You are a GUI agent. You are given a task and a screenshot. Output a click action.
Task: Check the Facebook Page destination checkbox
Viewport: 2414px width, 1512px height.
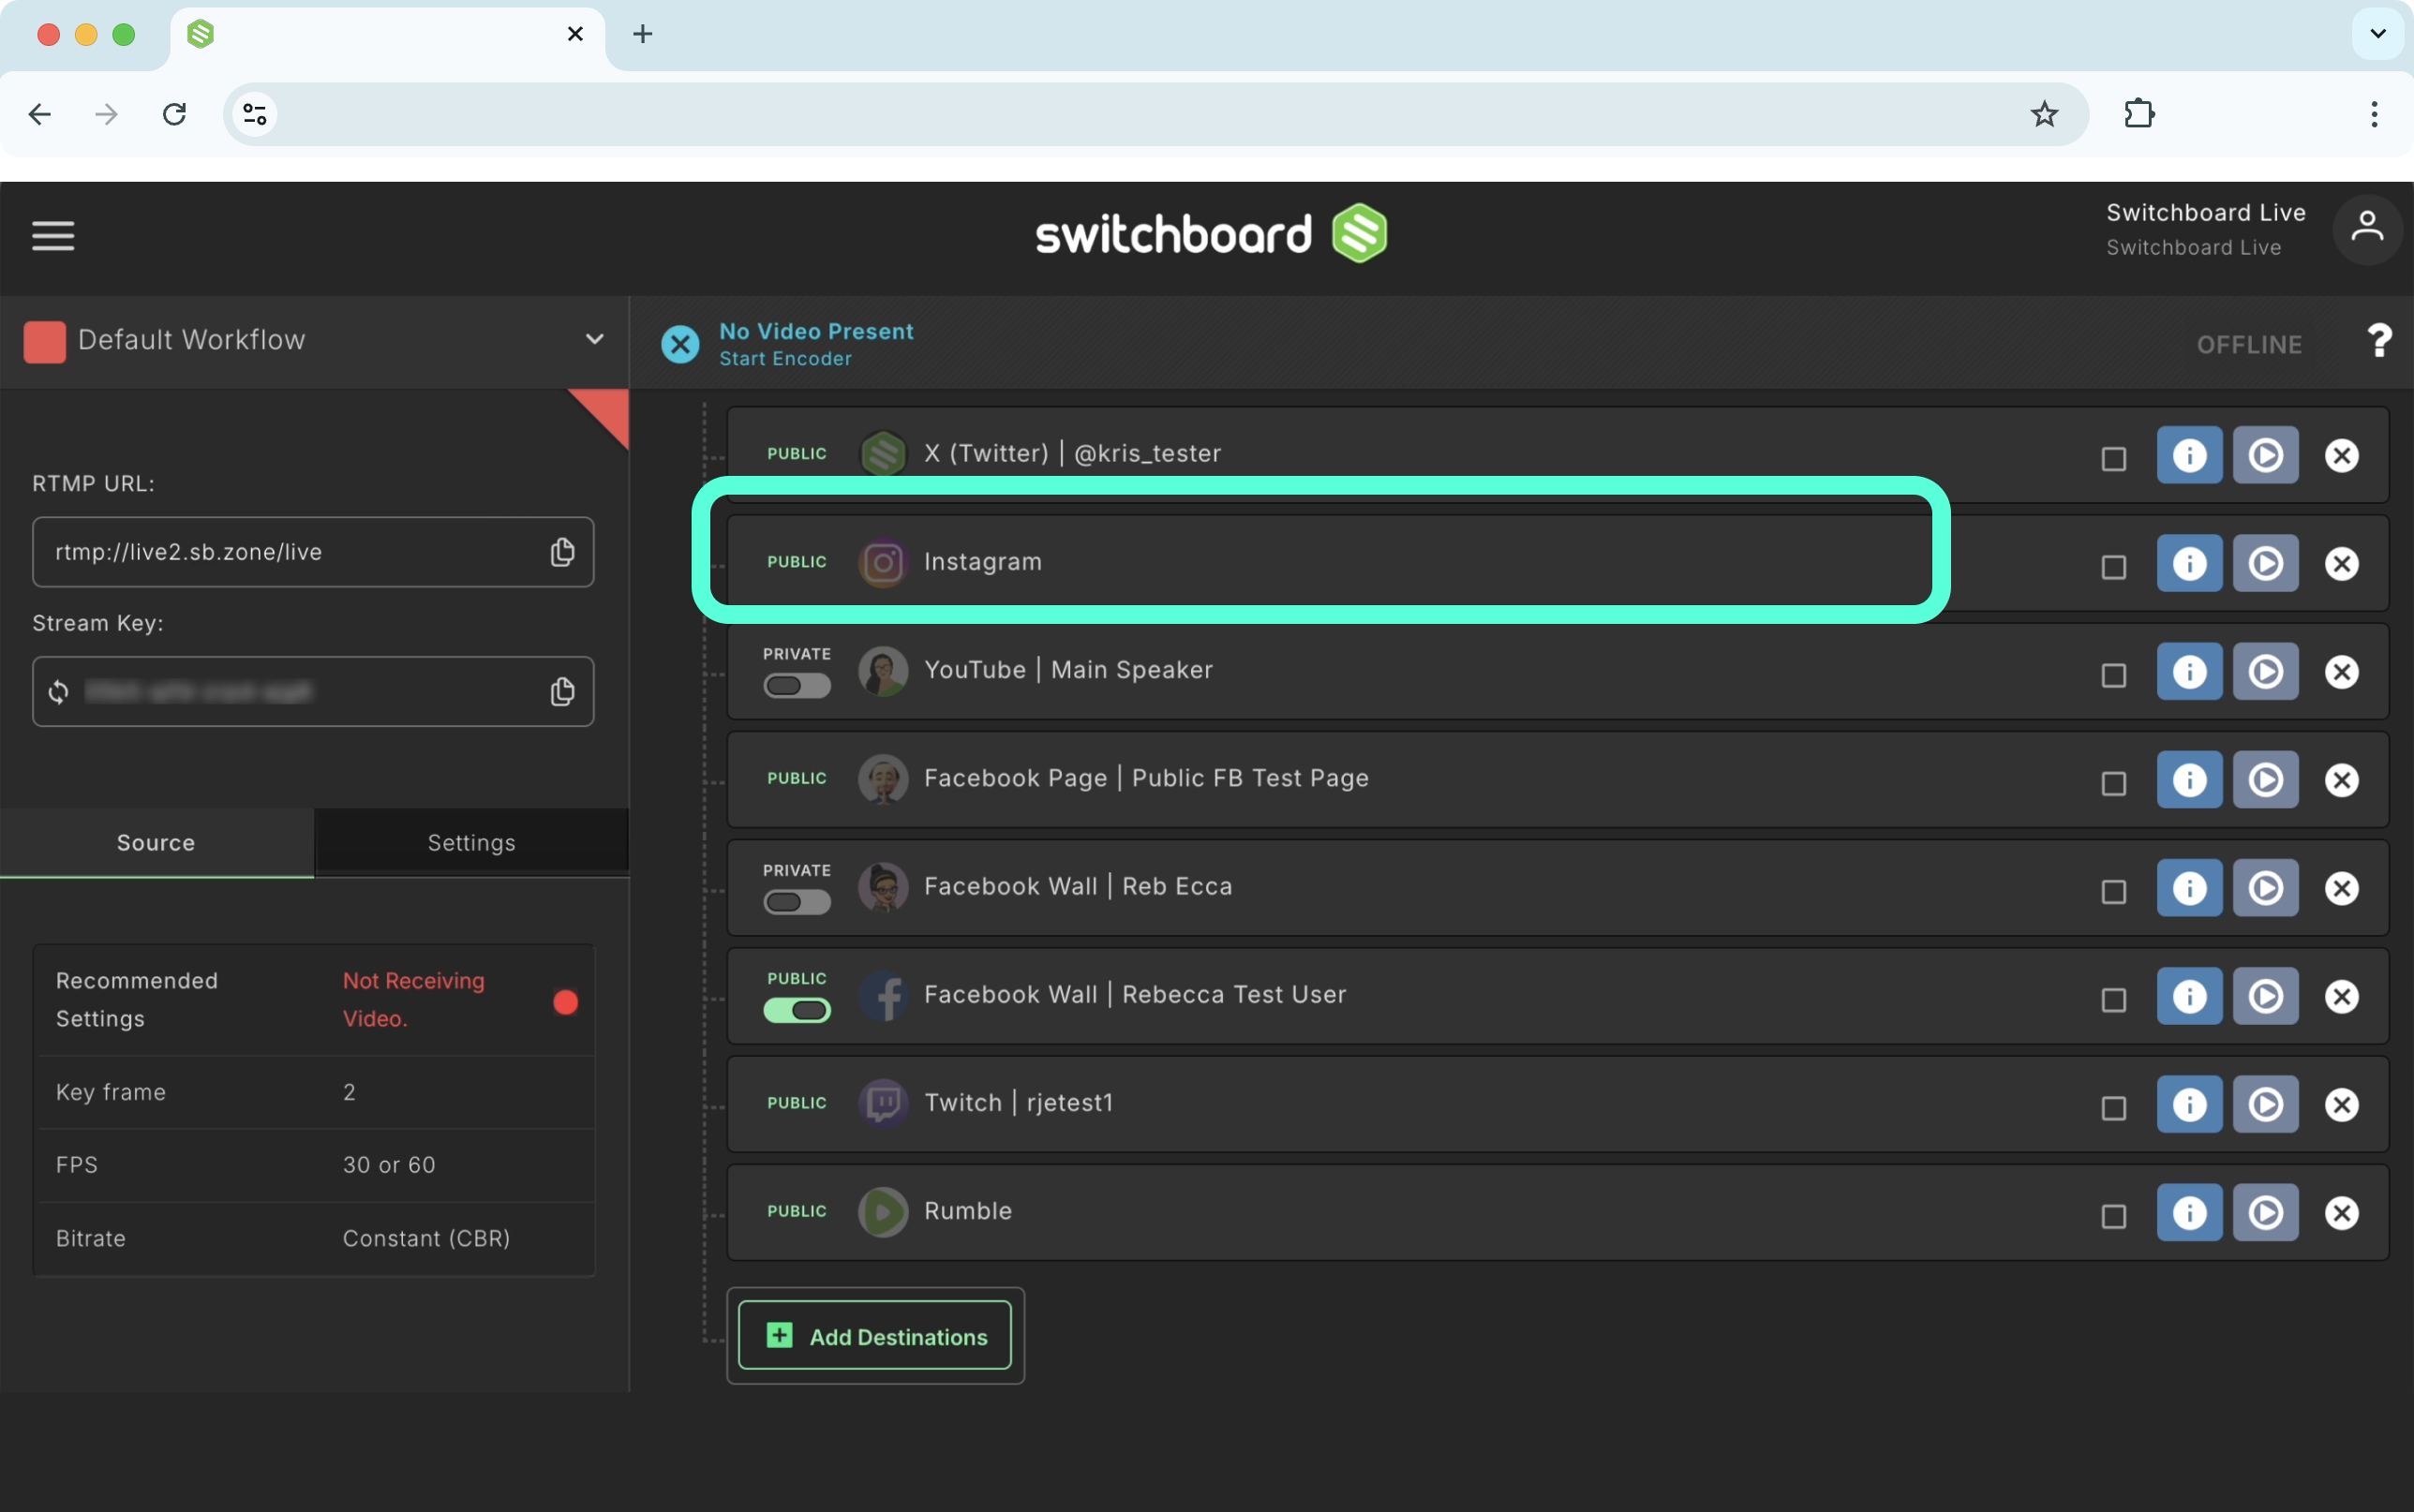pyautogui.click(x=2113, y=783)
